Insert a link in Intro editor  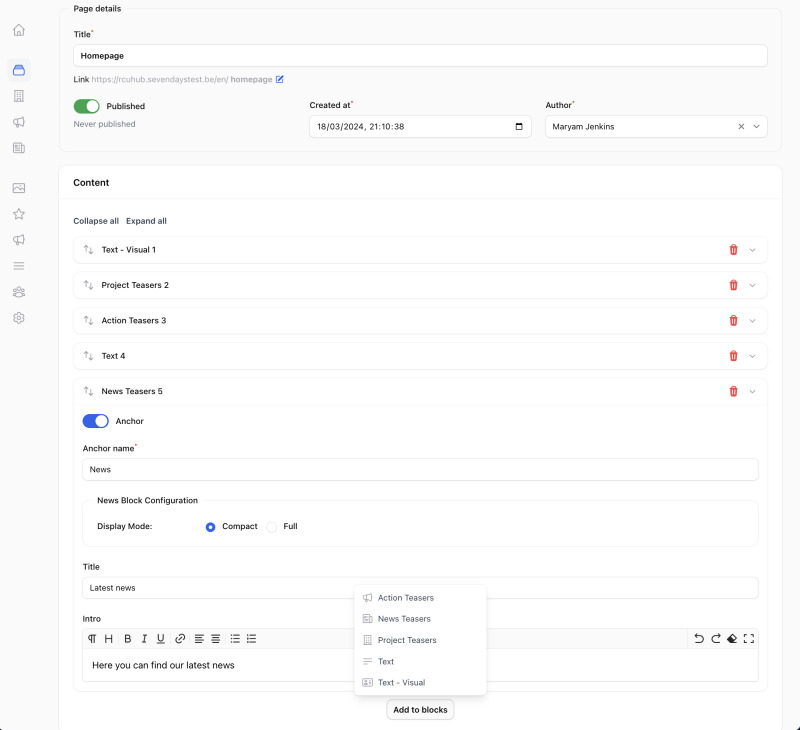[x=180, y=638]
